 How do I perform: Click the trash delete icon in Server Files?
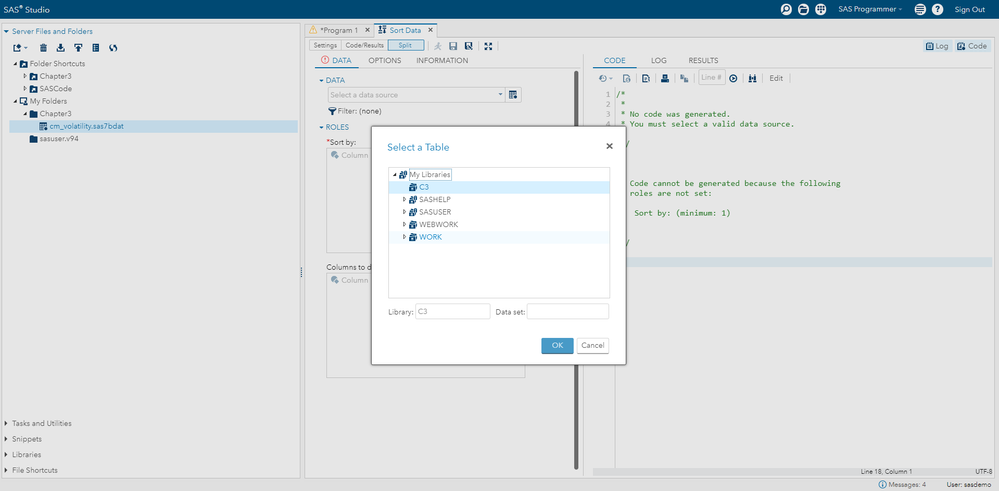43,47
